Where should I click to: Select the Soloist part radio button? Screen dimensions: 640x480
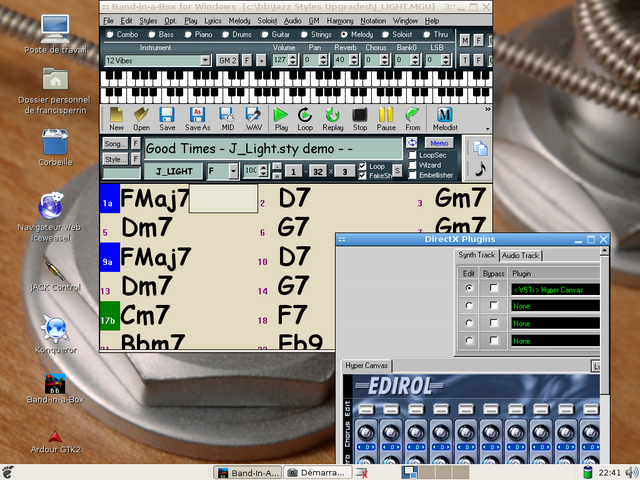[x=385, y=35]
